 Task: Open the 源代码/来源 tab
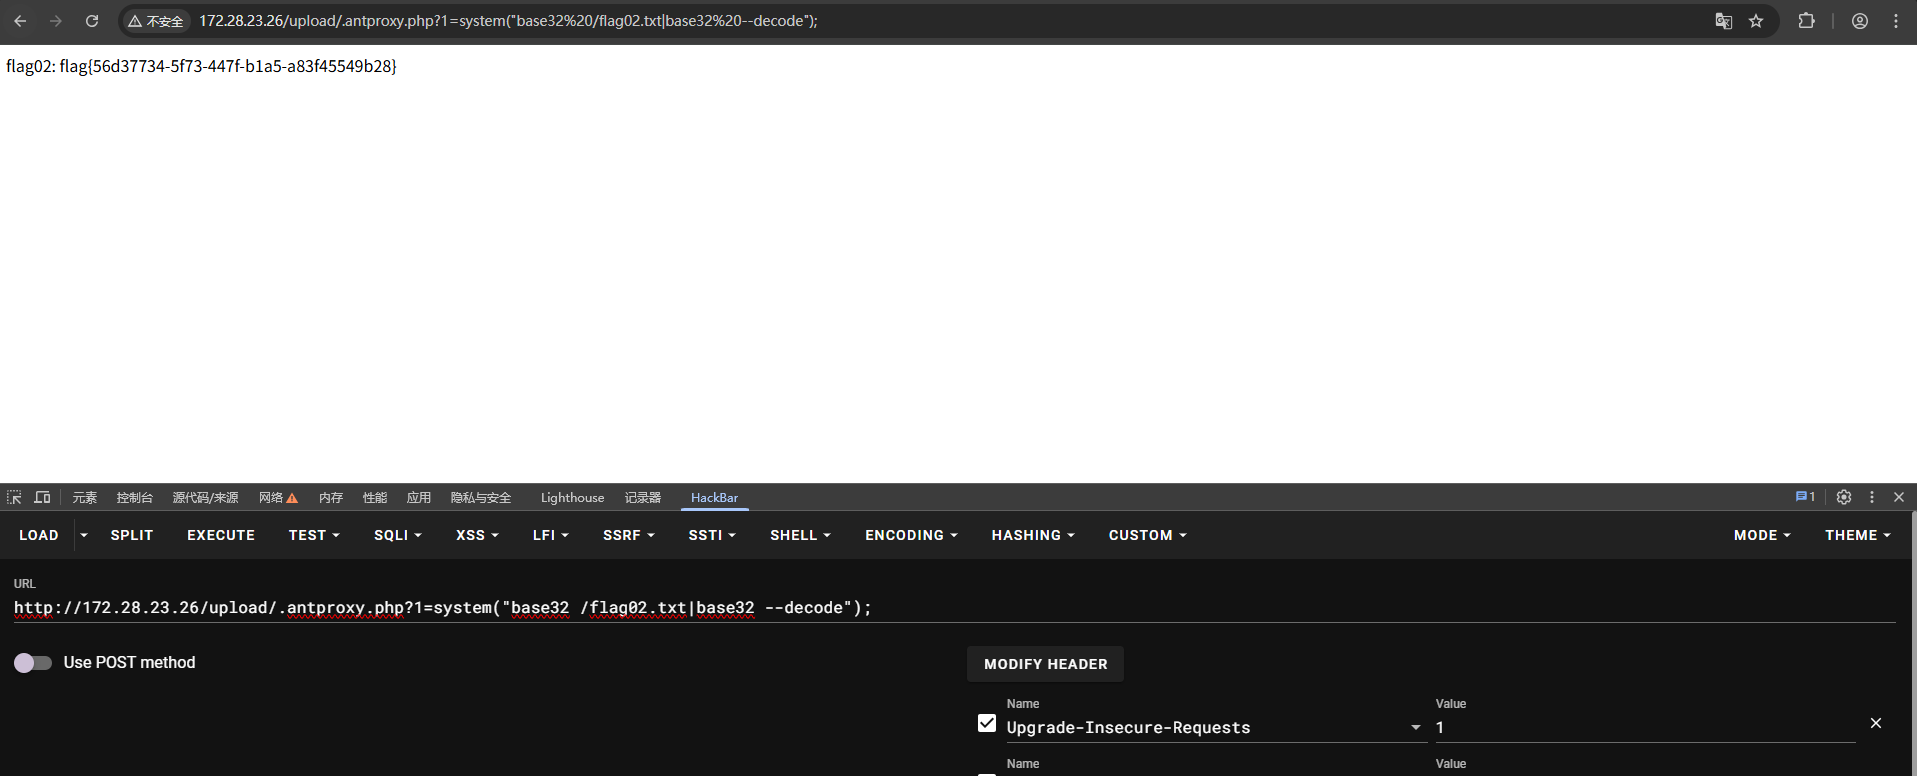point(205,497)
